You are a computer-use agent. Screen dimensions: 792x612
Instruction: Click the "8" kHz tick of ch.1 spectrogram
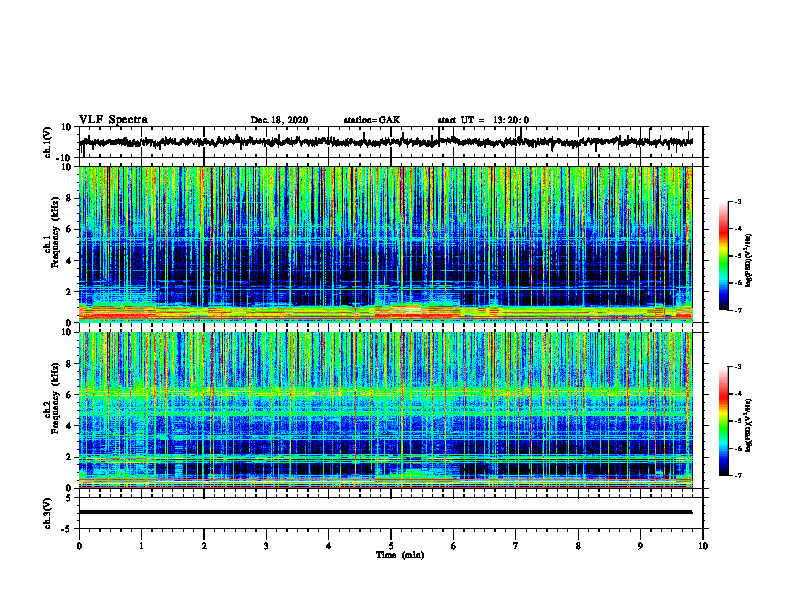[x=69, y=198]
